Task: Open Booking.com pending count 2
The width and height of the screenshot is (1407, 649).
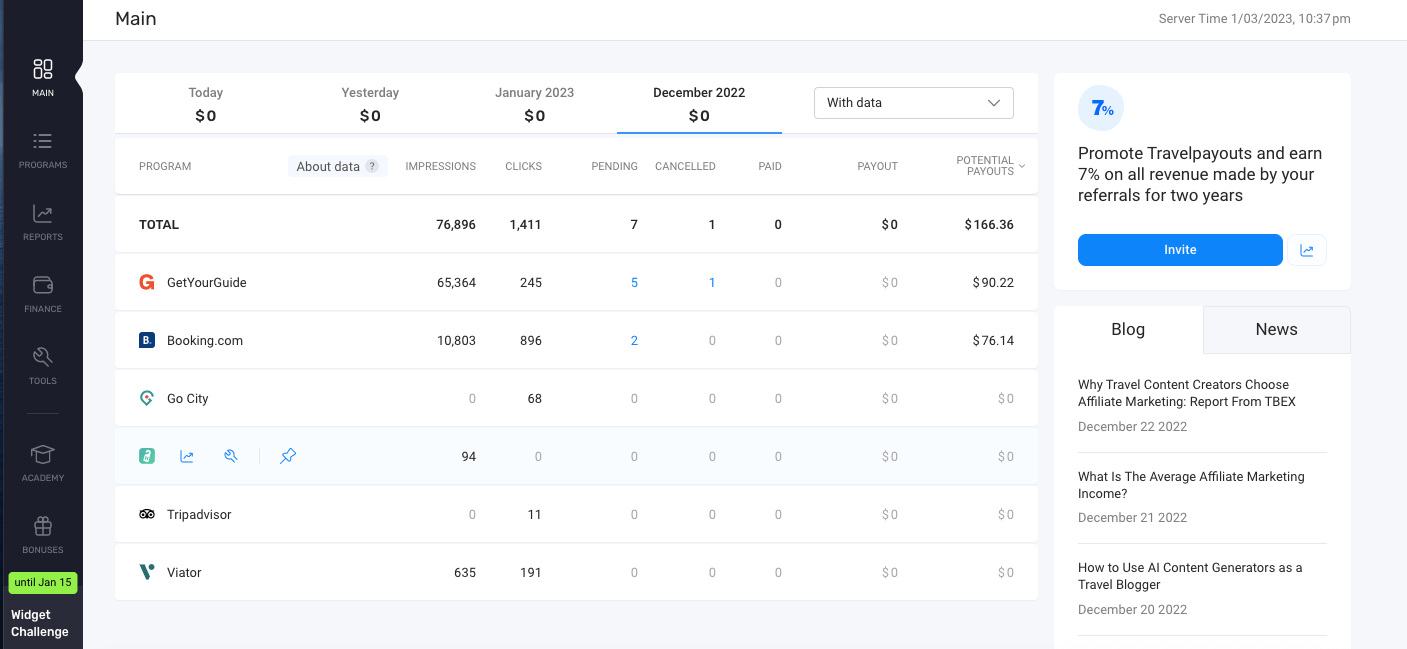Action: pyautogui.click(x=634, y=341)
